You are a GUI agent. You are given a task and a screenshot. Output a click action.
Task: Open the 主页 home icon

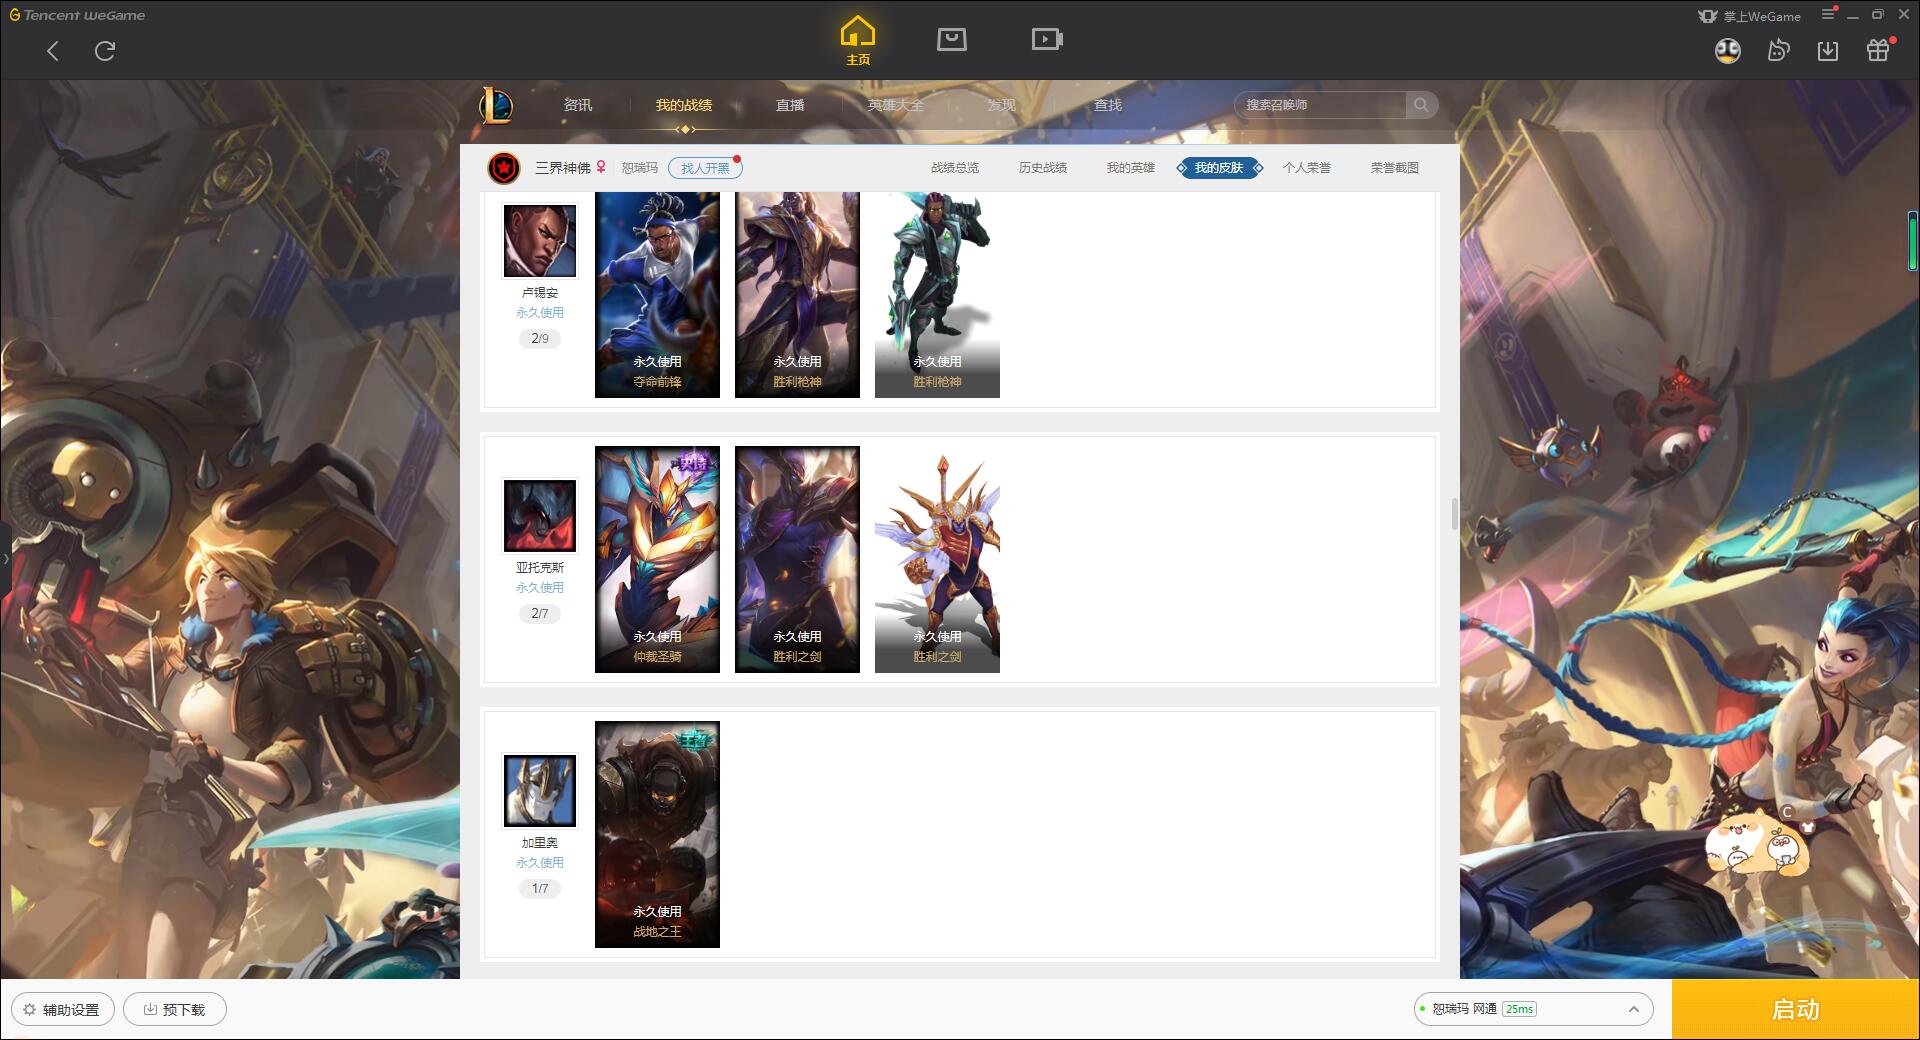click(857, 40)
